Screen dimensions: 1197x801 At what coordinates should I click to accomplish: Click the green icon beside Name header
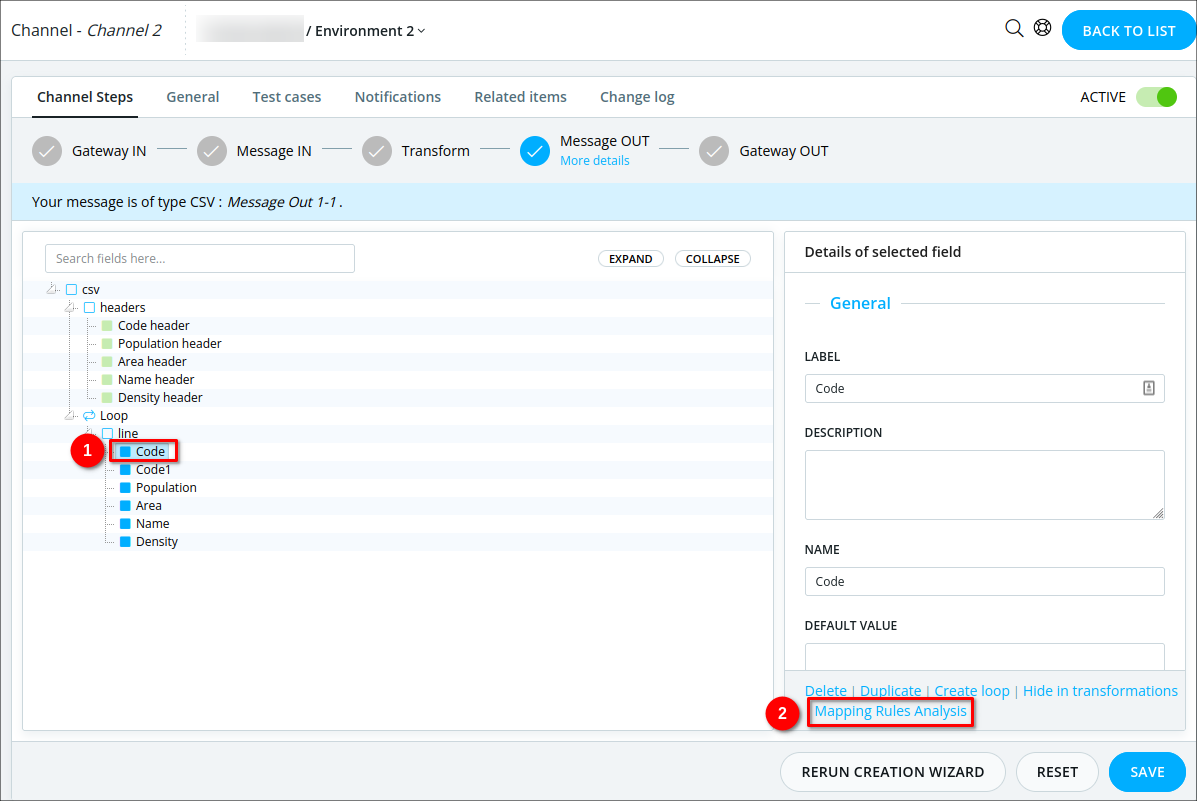[x=107, y=380]
